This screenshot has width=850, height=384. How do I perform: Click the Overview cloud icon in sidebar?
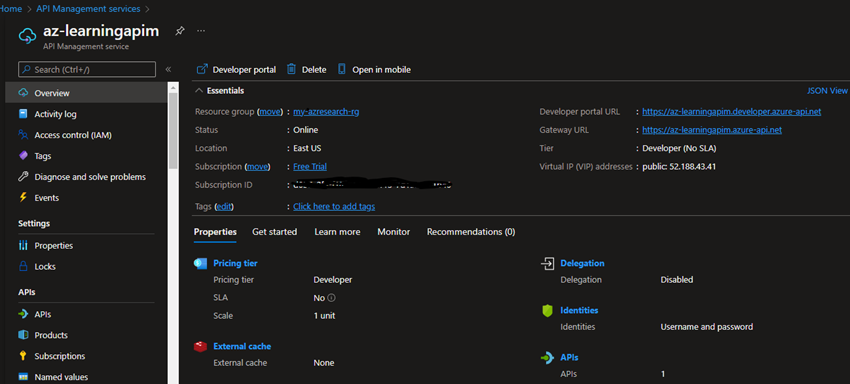tap(23, 93)
